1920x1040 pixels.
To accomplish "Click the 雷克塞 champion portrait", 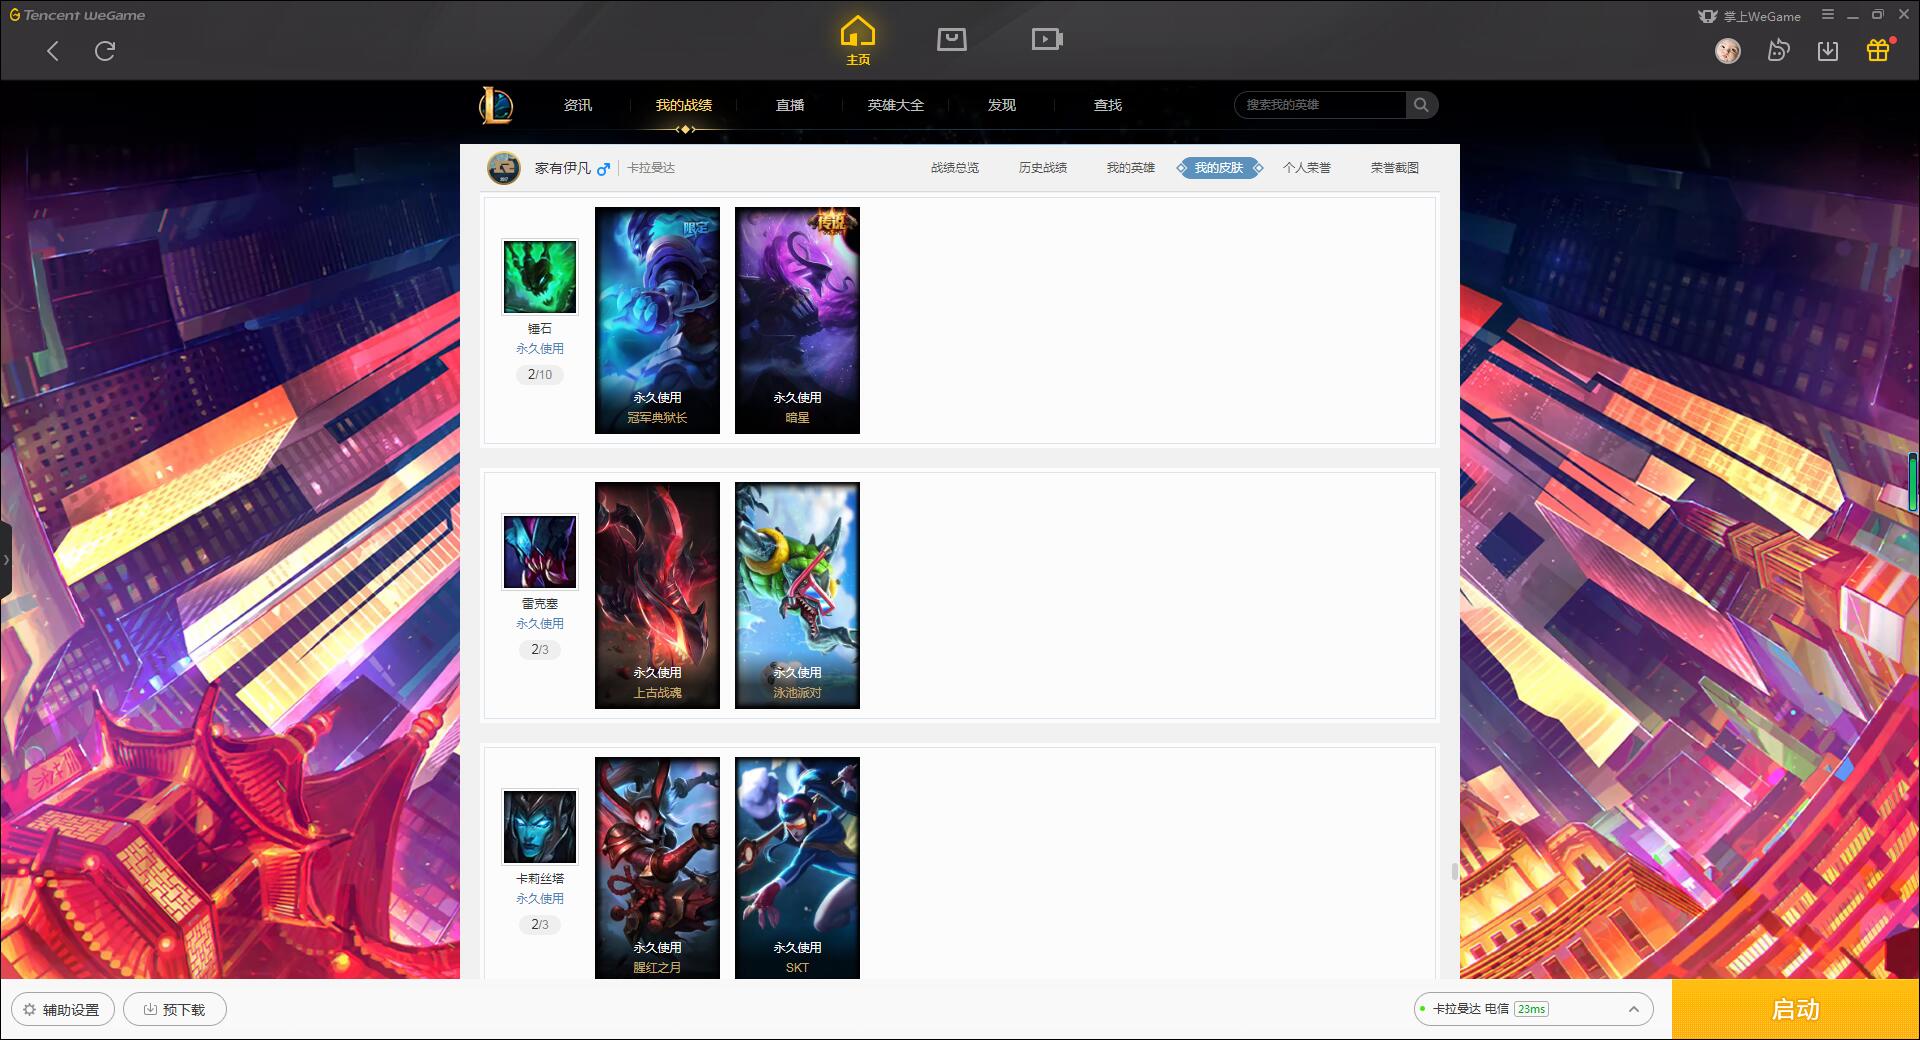I will tap(540, 552).
